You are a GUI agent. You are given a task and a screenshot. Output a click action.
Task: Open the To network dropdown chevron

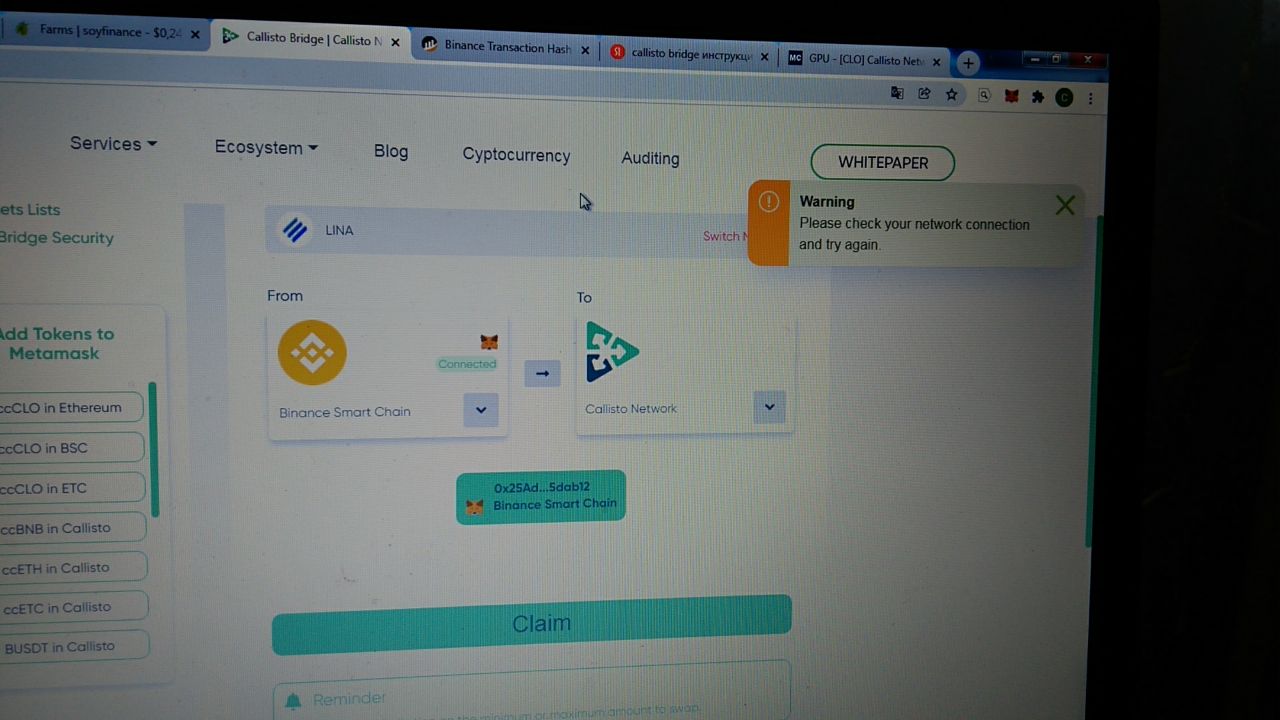769,407
